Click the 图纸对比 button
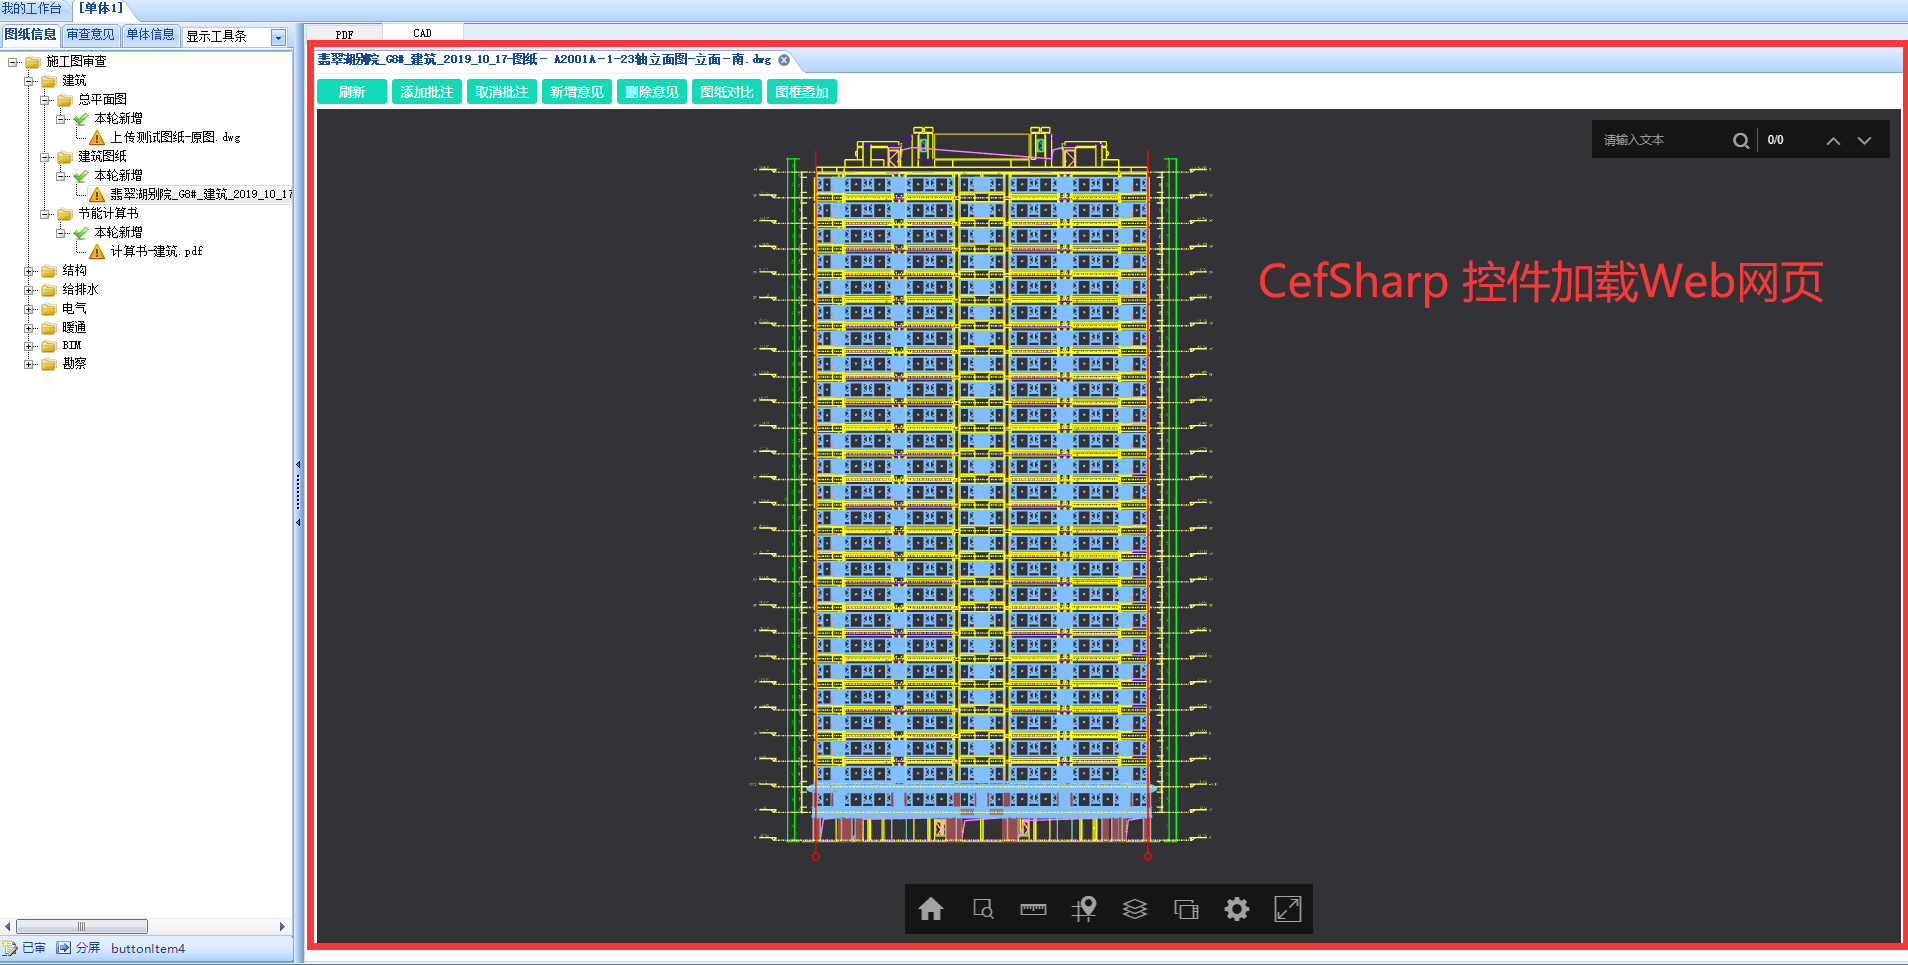Screen dimensions: 1908x965 pos(727,92)
